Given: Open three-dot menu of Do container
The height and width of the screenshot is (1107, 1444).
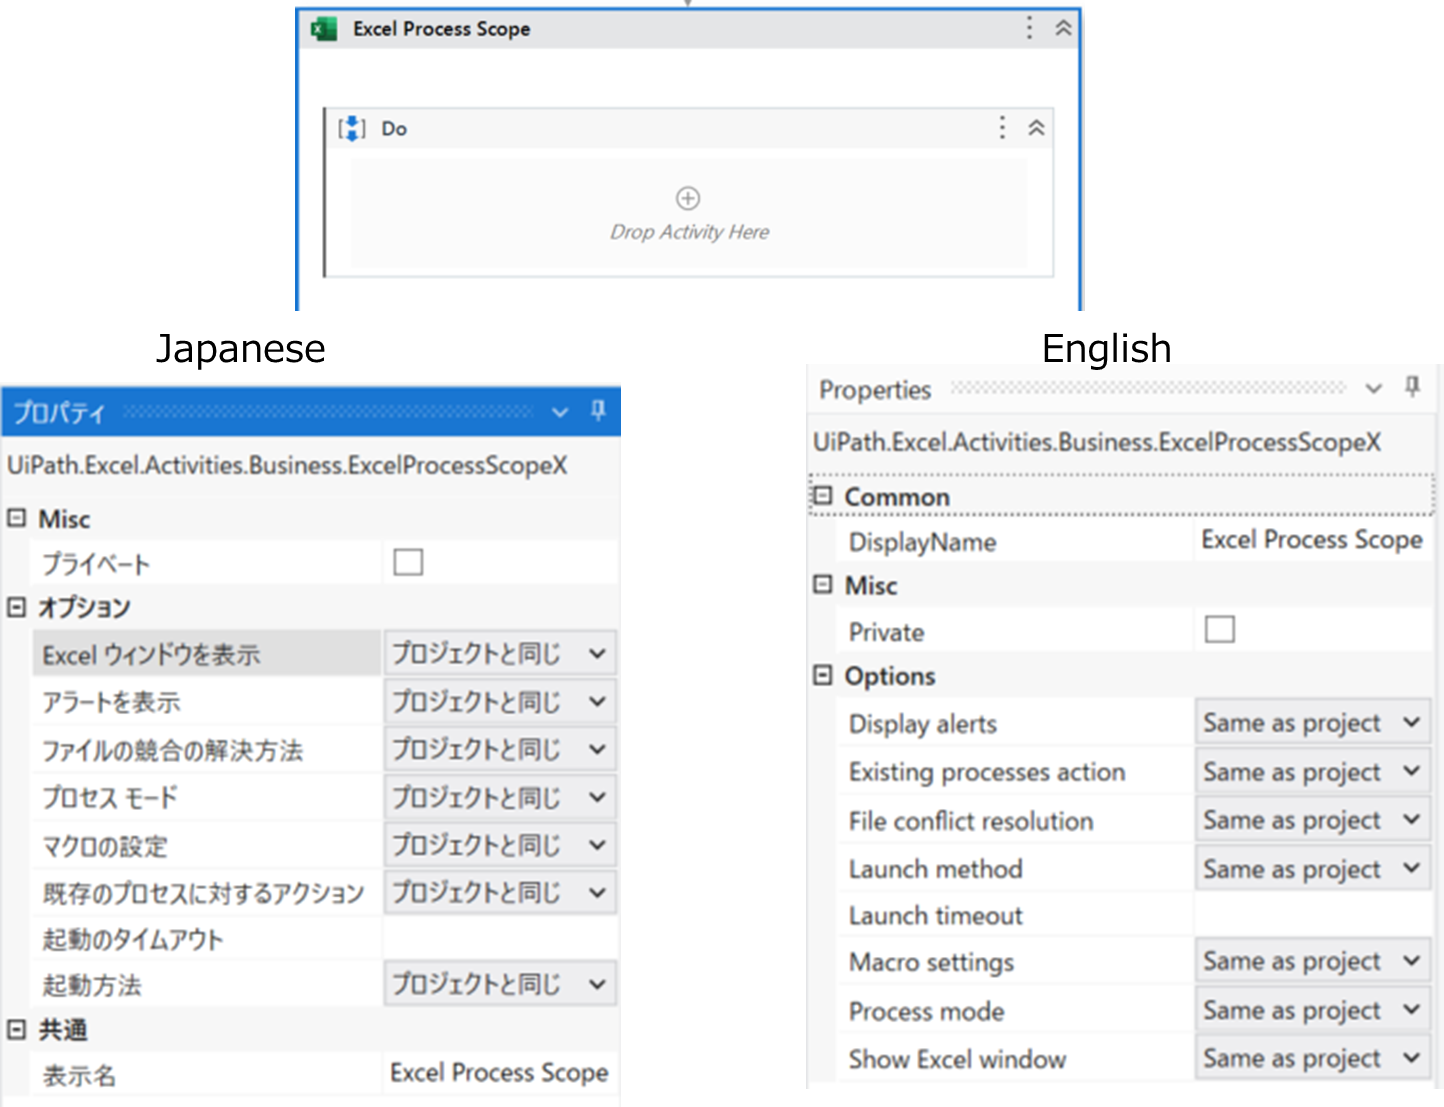Looking at the screenshot, I should click(1002, 127).
